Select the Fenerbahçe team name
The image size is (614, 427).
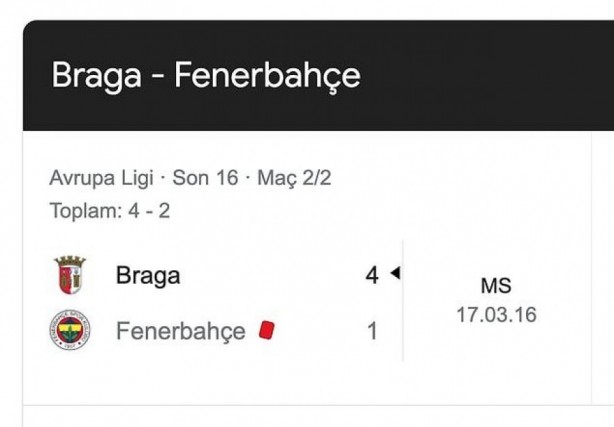pyautogui.click(x=180, y=331)
